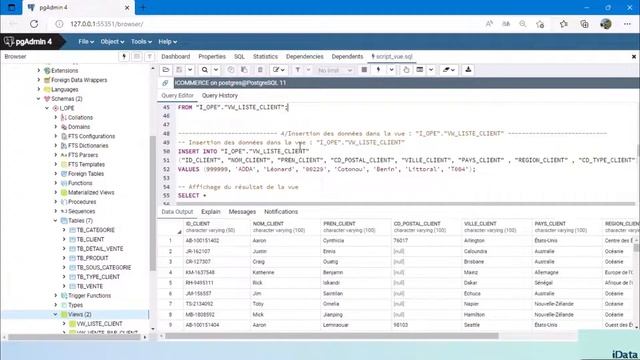Click the Save File toolbar icon
640x360 pixels.
[x=179, y=70]
